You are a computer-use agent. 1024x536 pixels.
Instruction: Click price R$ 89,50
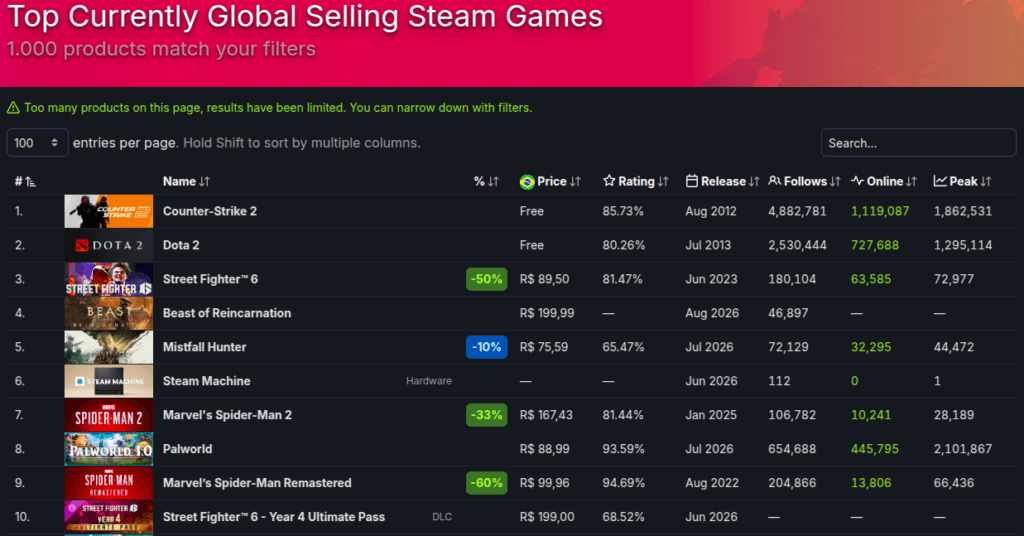[x=544, y=279]
